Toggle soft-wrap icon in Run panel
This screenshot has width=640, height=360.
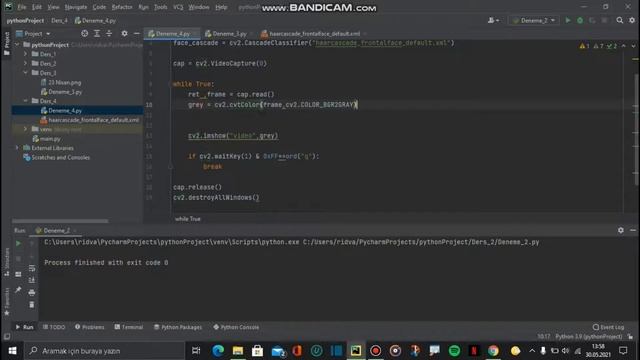click(32, 268)
